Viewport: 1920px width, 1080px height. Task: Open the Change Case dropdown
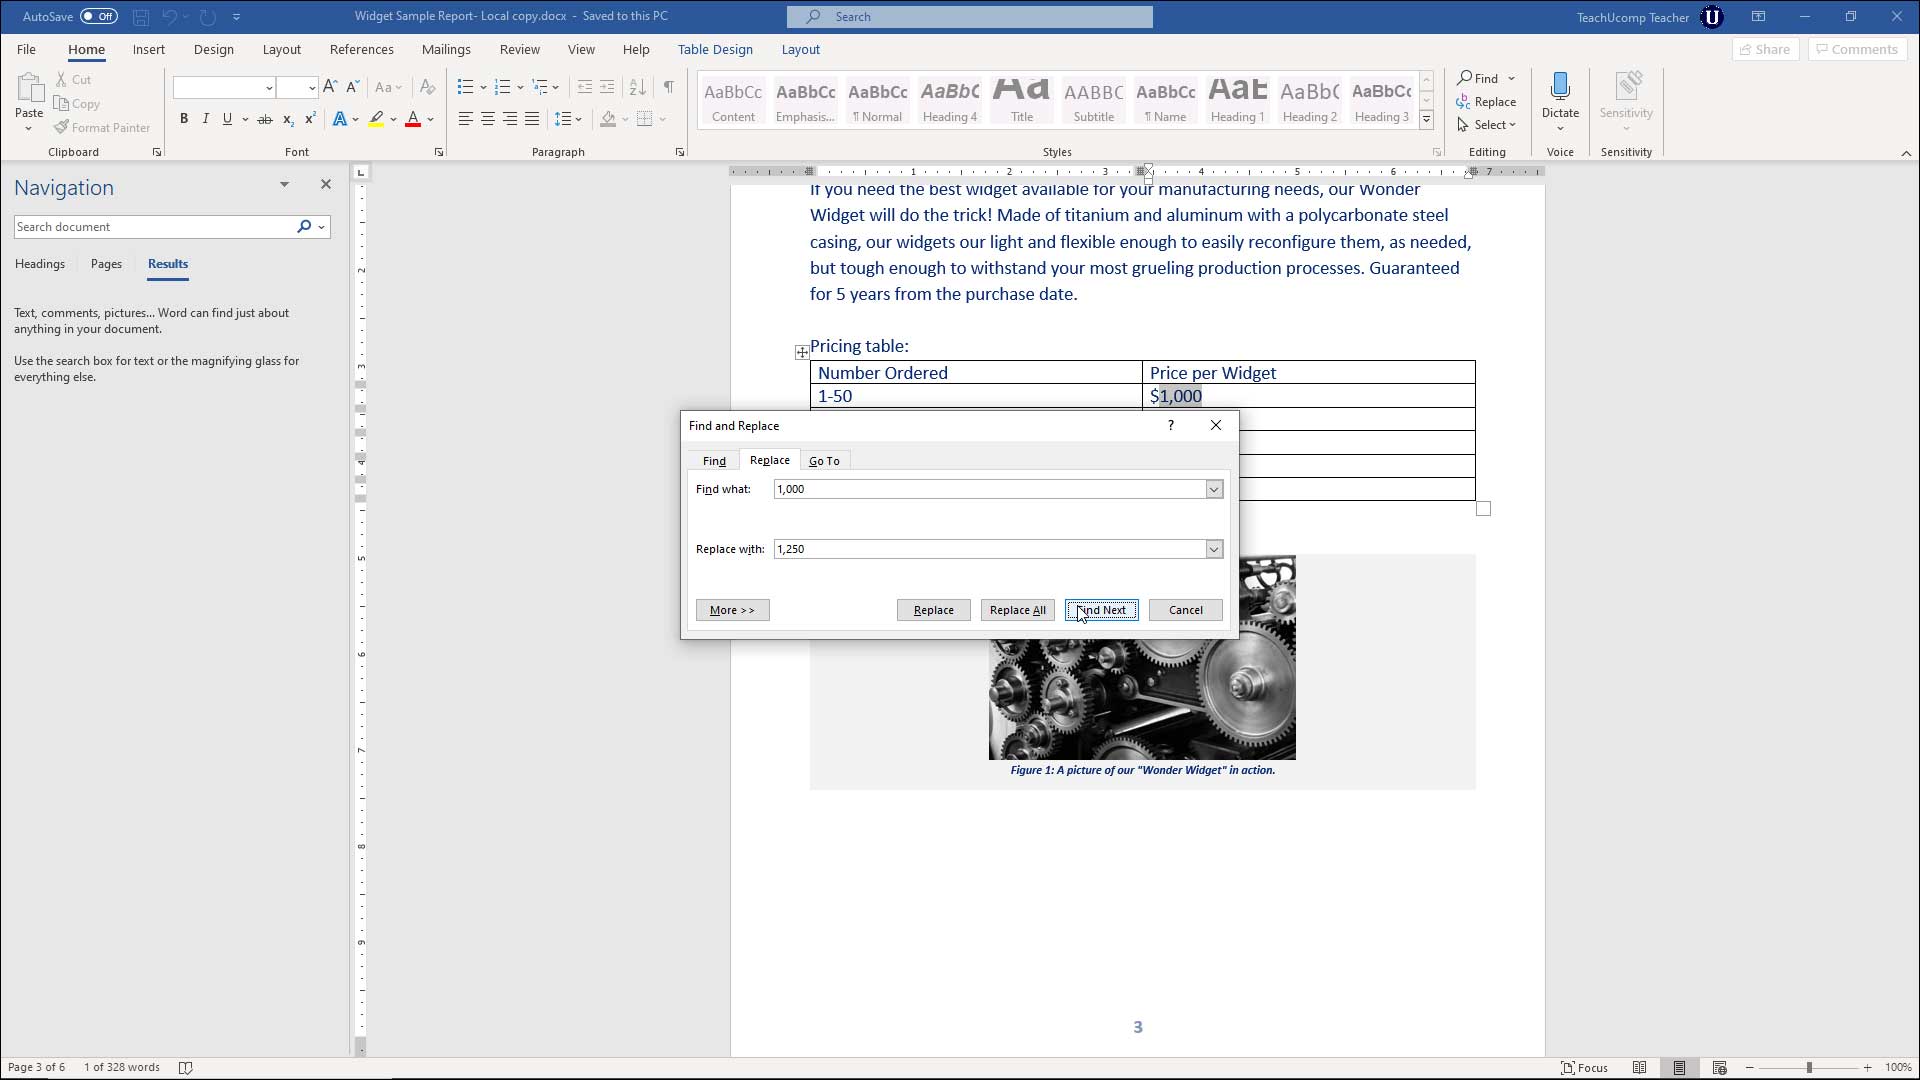388,87
